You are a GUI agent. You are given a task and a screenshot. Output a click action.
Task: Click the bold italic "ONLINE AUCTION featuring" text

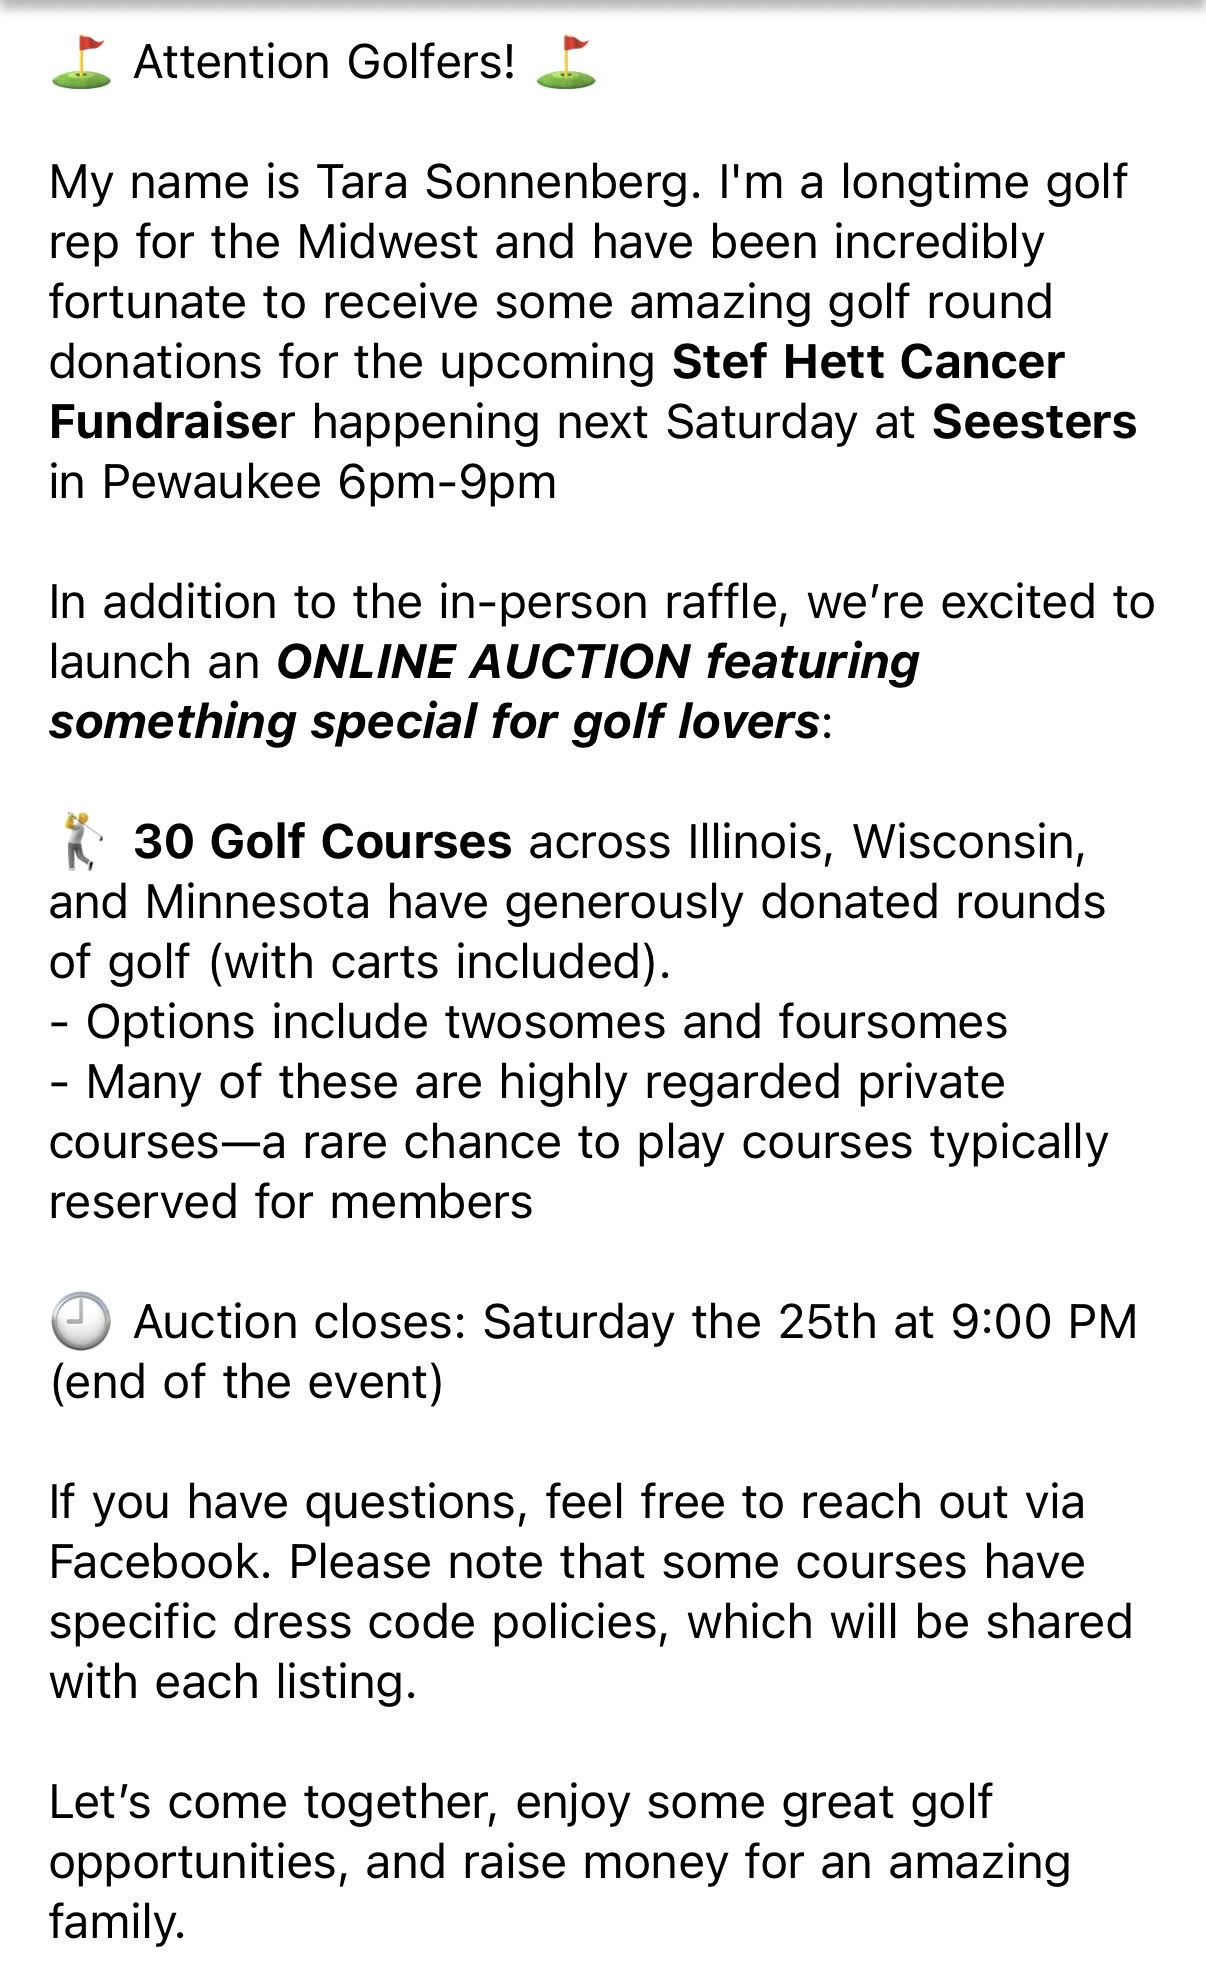(597, 662)
